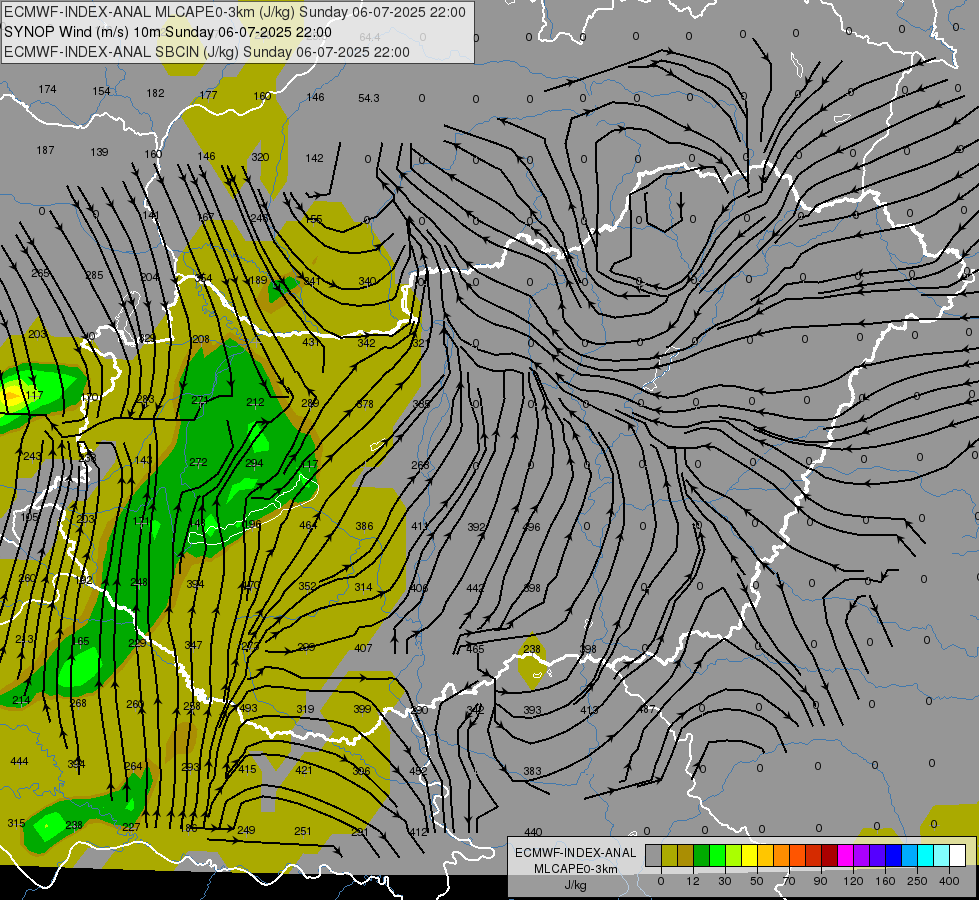Click the map value '413'
Screen dimensions: 979x900
pos(589,710)
